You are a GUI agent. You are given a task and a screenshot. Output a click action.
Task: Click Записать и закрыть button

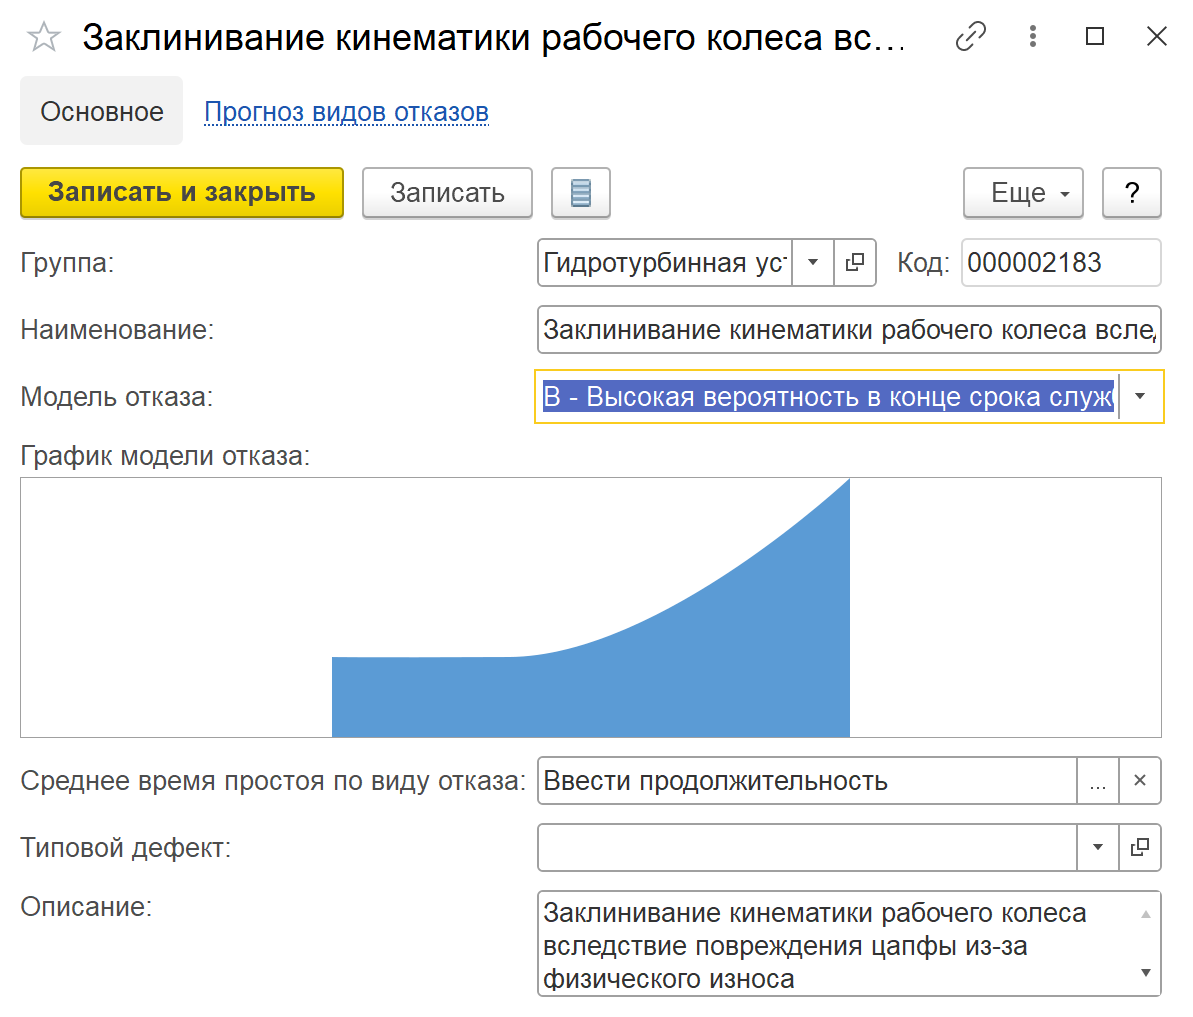182,193
